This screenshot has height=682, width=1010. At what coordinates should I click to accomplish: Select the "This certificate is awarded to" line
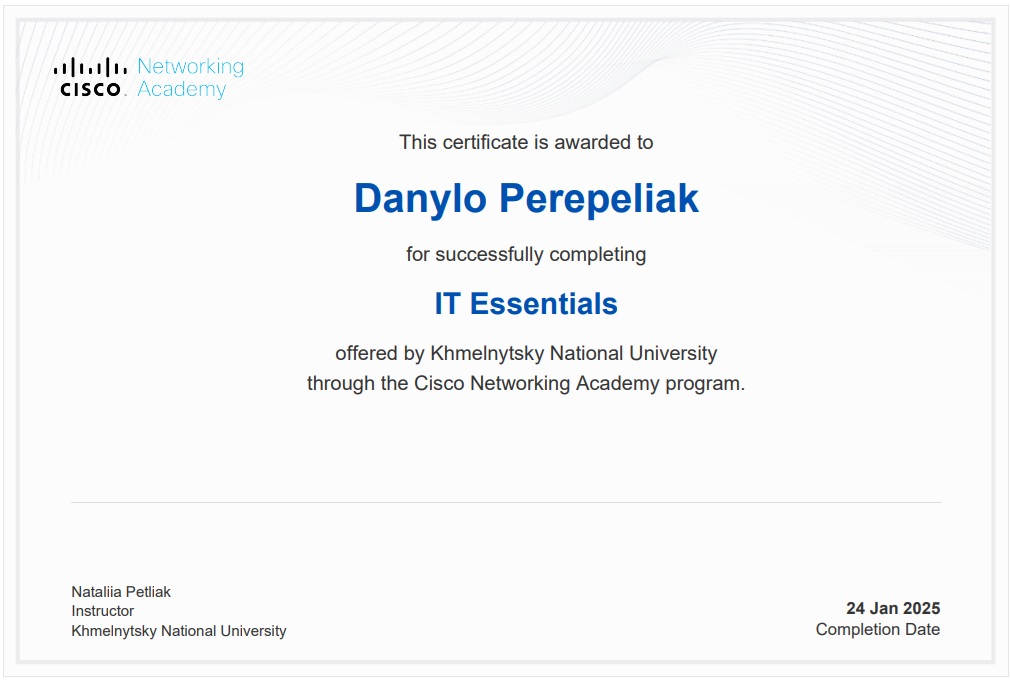tap(526, 142)
